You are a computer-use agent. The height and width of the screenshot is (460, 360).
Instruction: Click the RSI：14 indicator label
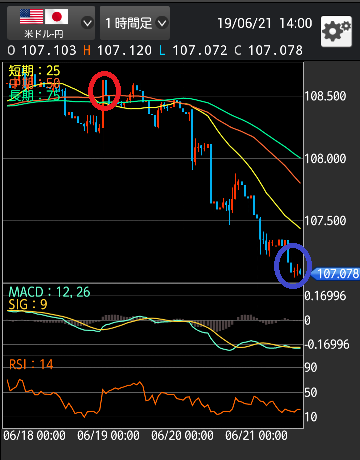click(31, 364)
